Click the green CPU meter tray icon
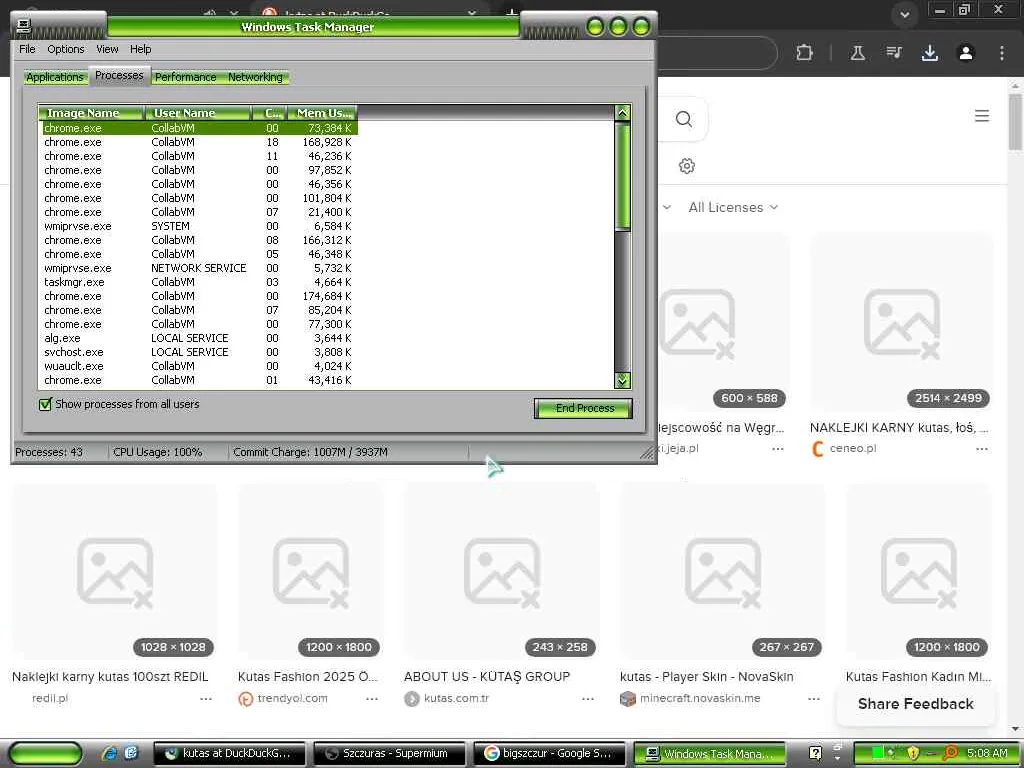 pyautogui.click(x=878, y=753)
